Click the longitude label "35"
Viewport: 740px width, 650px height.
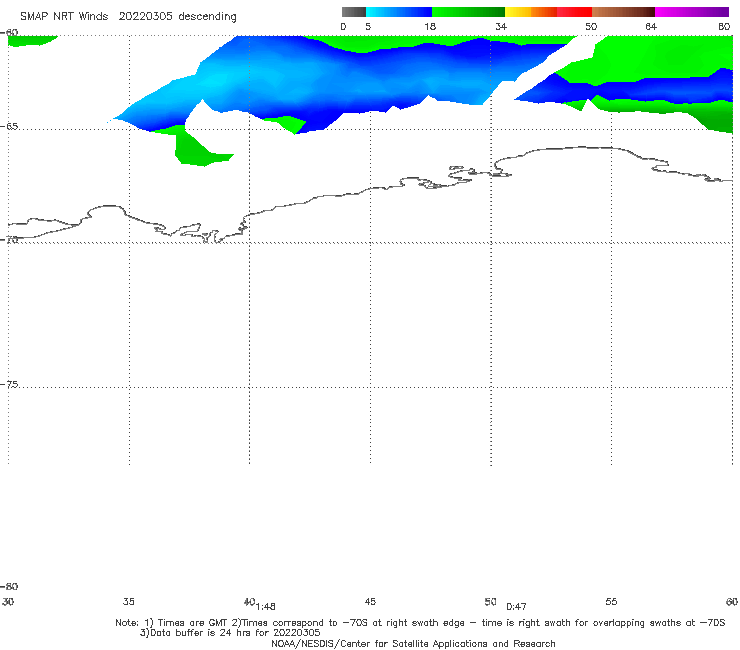[x=129, y=601]
